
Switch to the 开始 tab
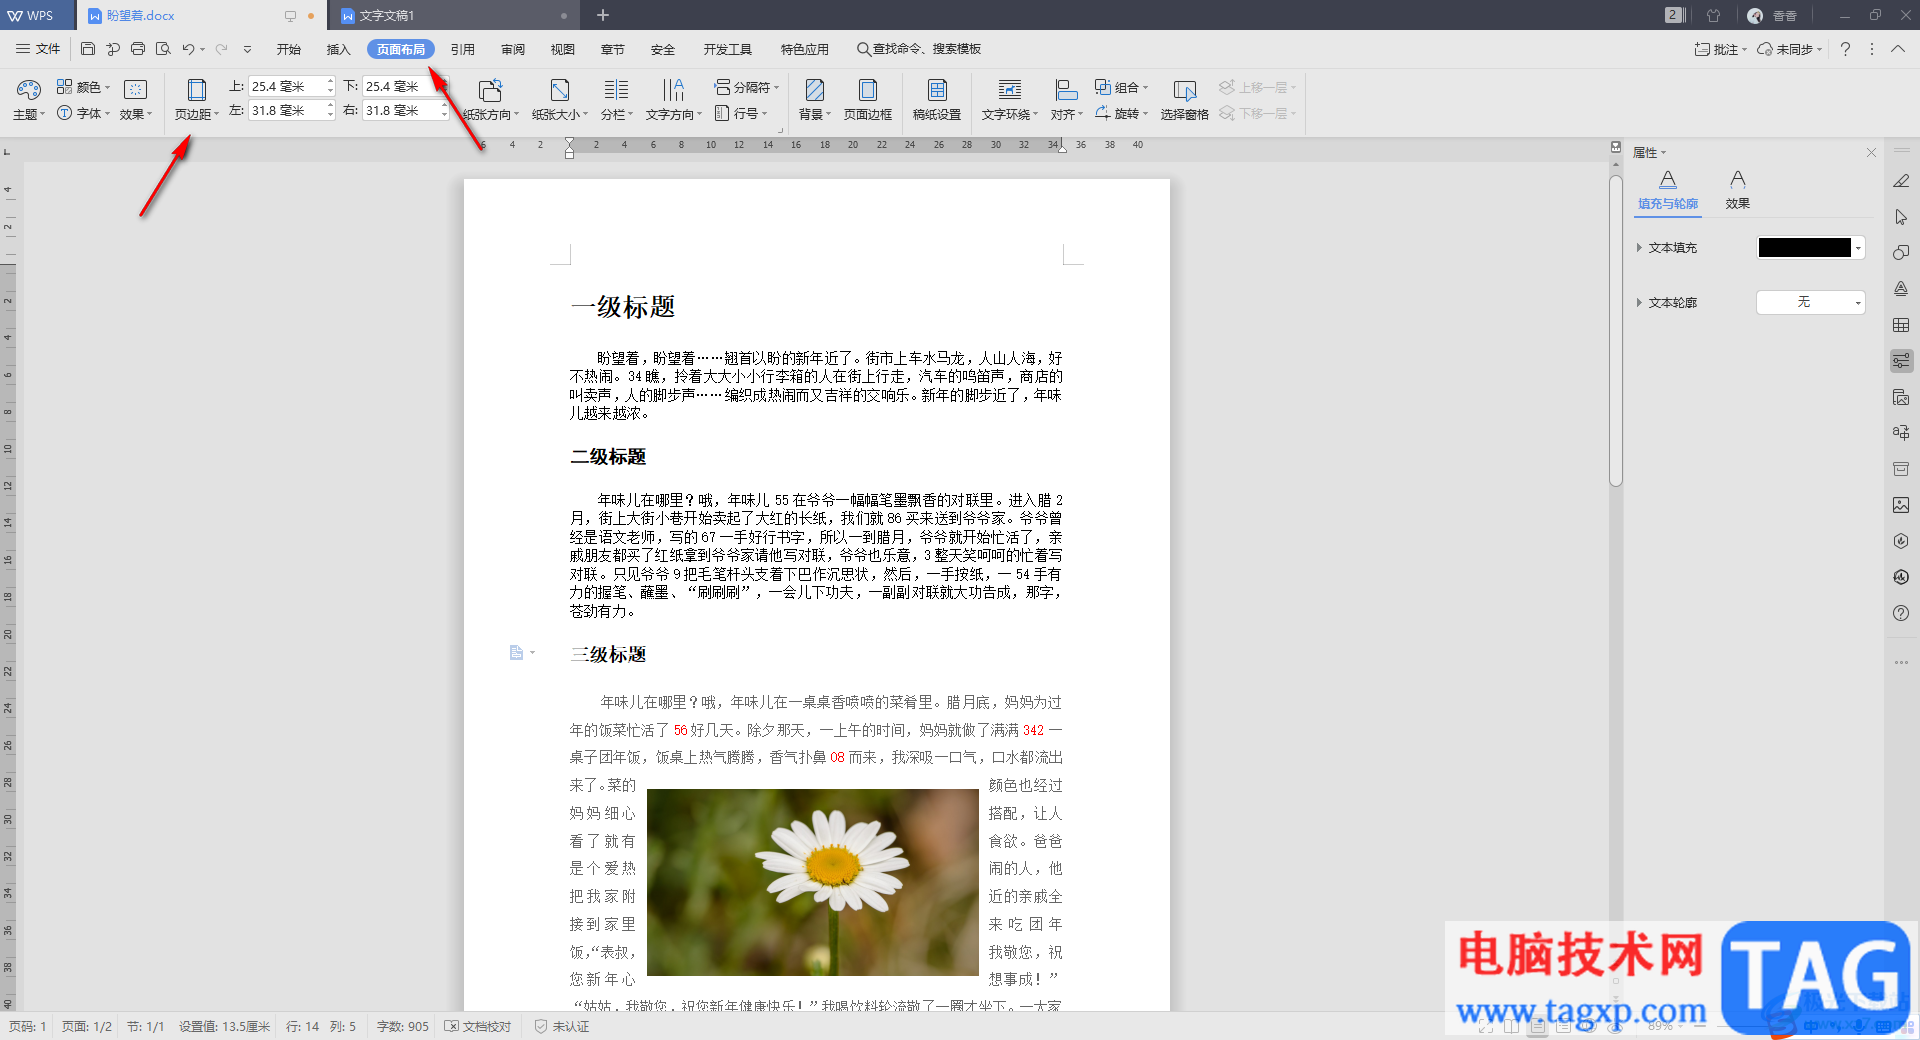[289, 49]
